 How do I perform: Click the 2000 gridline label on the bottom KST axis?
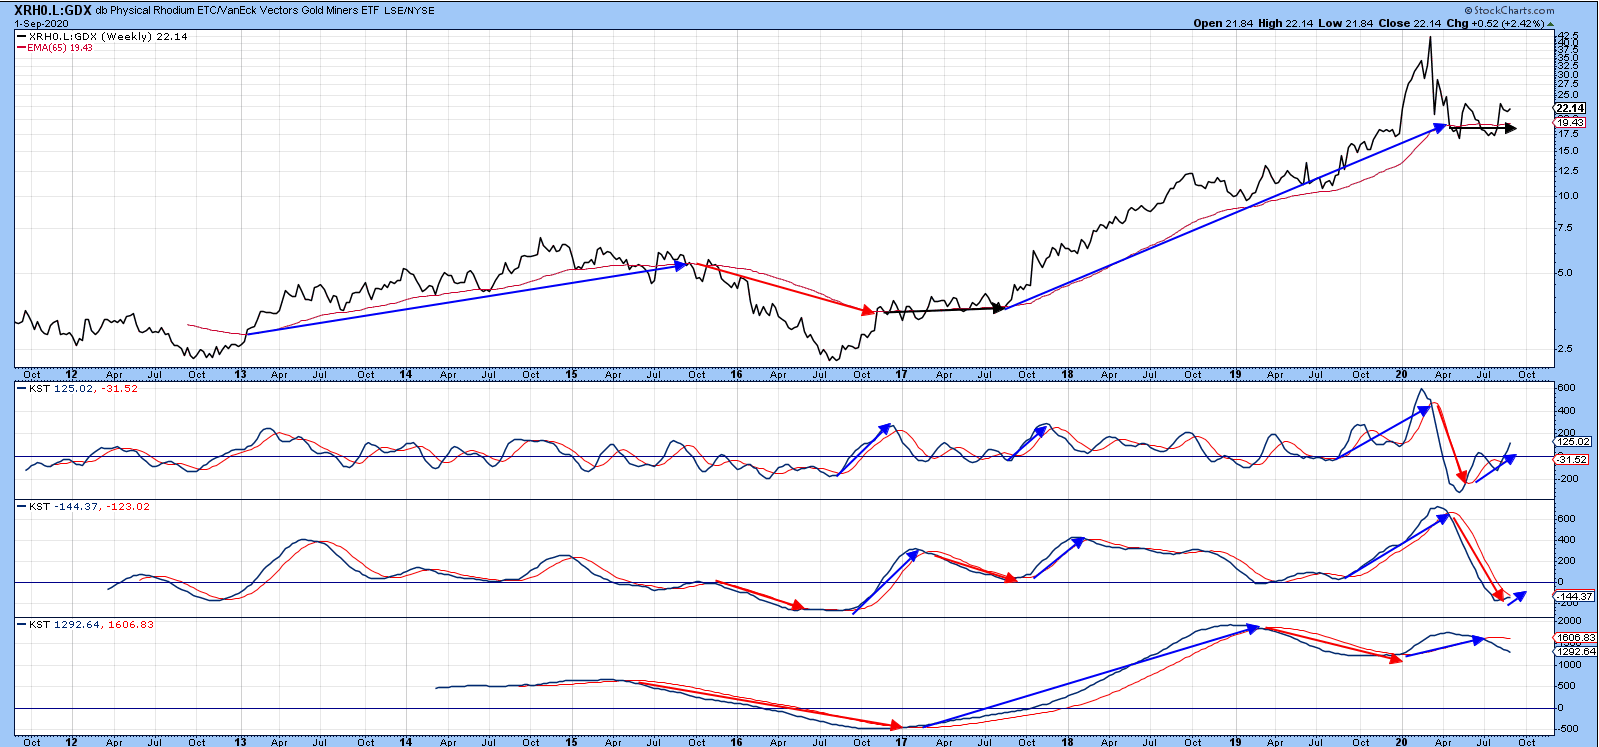[x=1568, y=620]
